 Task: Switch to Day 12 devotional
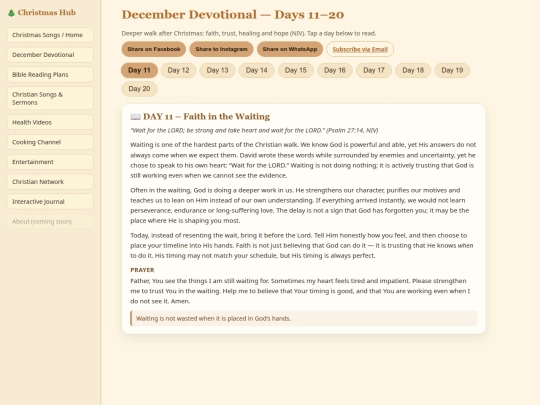tap(178, 70)
